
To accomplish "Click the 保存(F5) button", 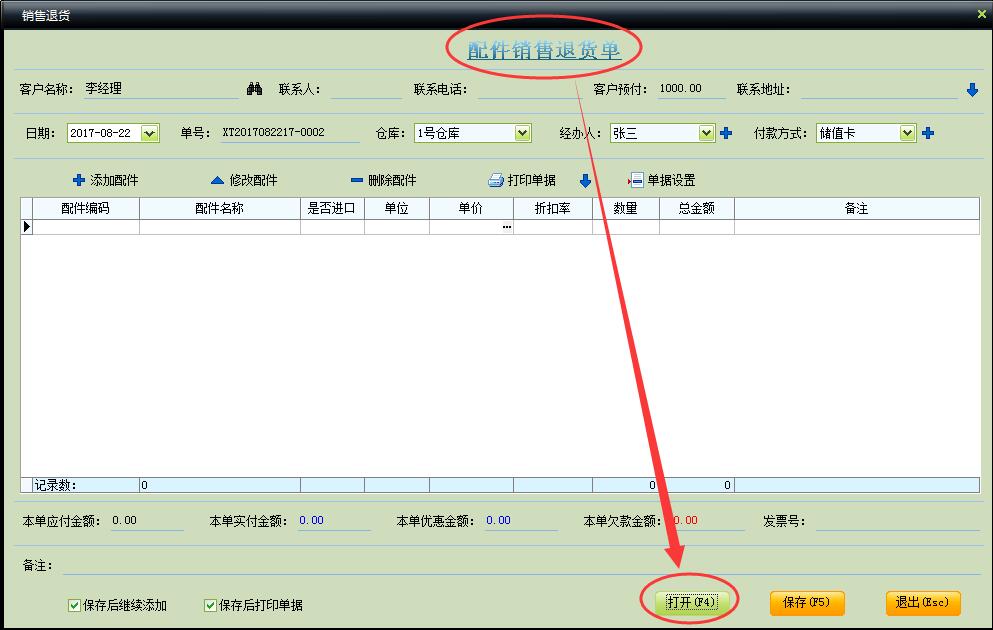I will click(807, 602).
